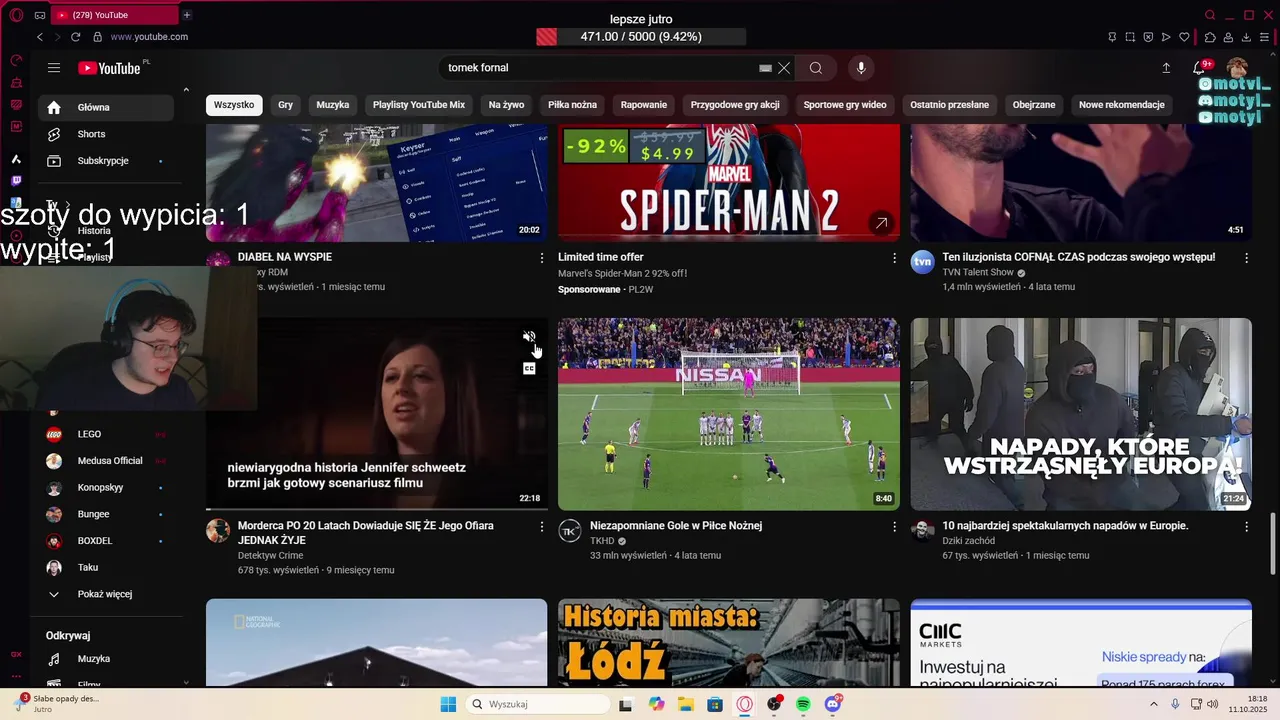The width and height of the screenshot is (1280, 720).
Task: Open browser downloads icon
Action: [x=1247, y=37]
